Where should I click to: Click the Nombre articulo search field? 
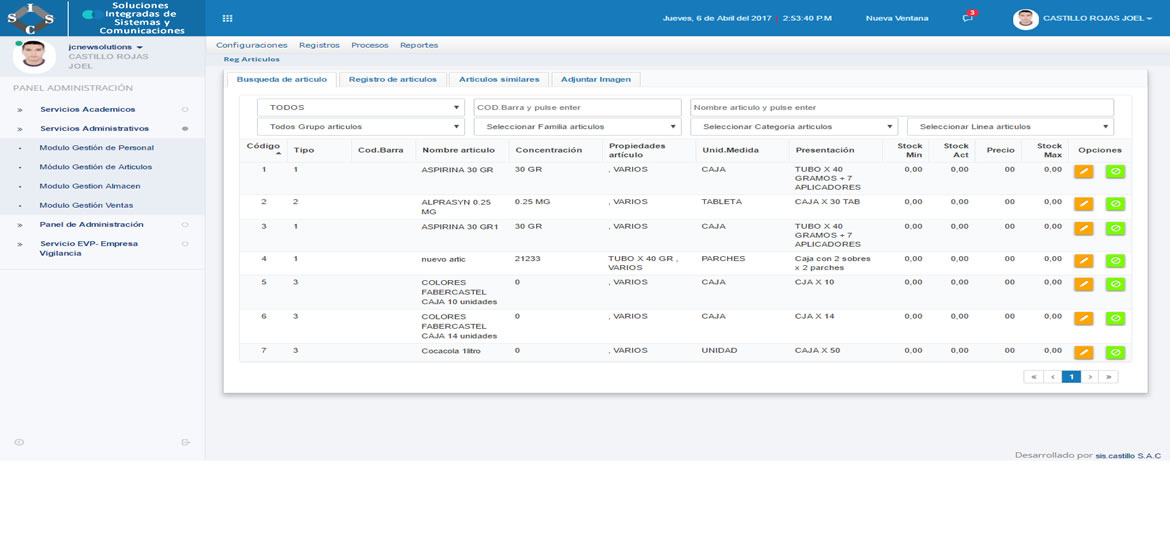click(x=901, y=107)
